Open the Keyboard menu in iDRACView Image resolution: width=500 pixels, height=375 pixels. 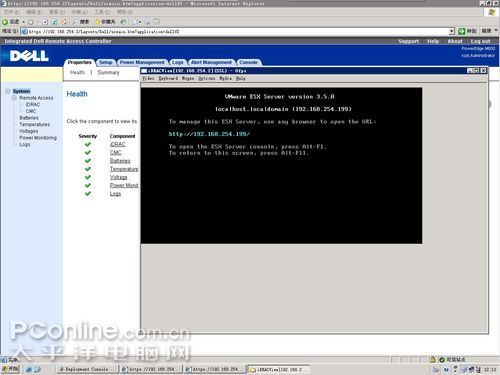point(168,78)
